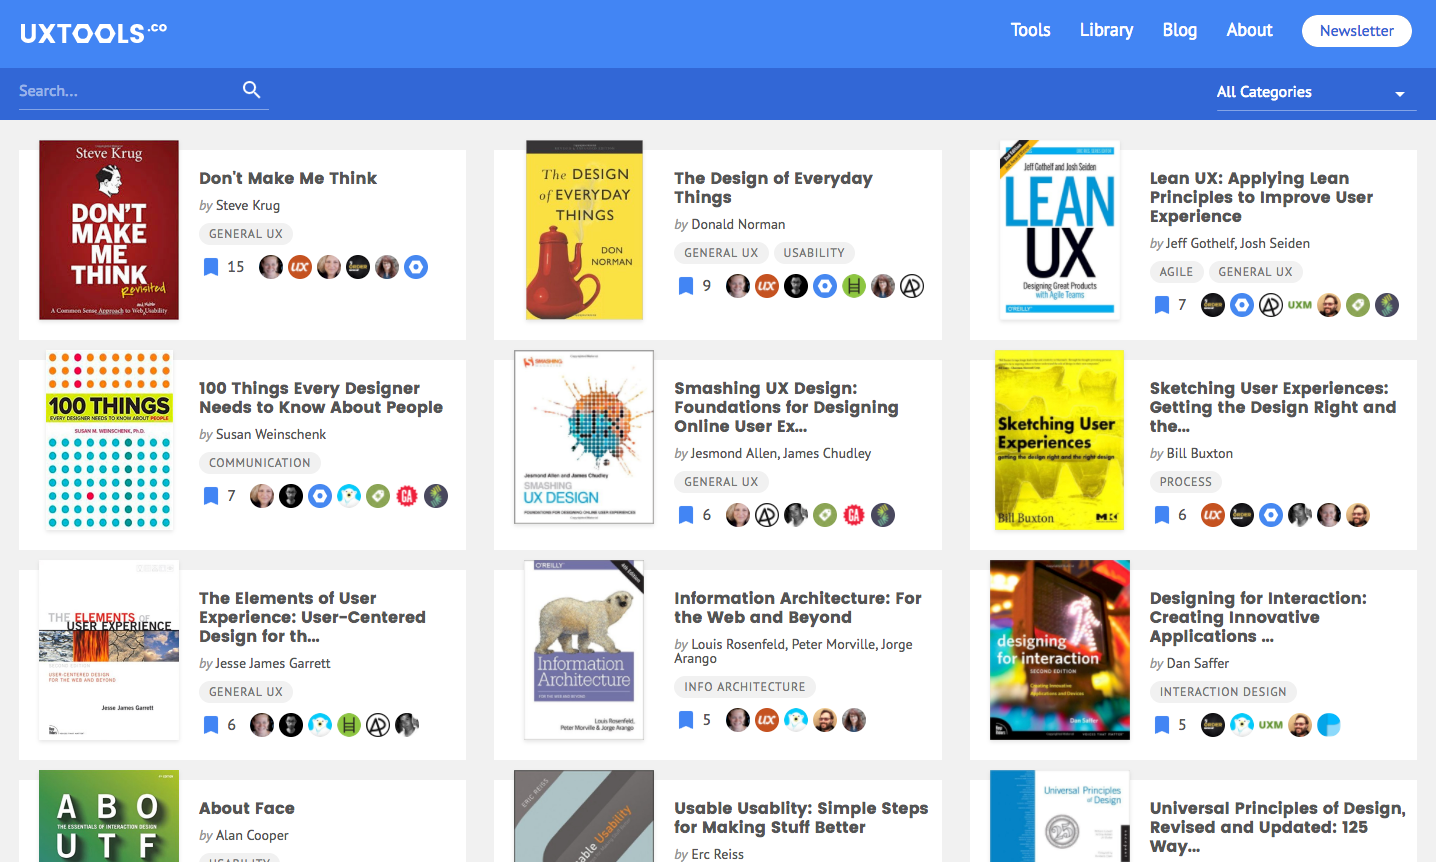
Task: Open The Design of Everyday Things title
Action: click(773, 187)
